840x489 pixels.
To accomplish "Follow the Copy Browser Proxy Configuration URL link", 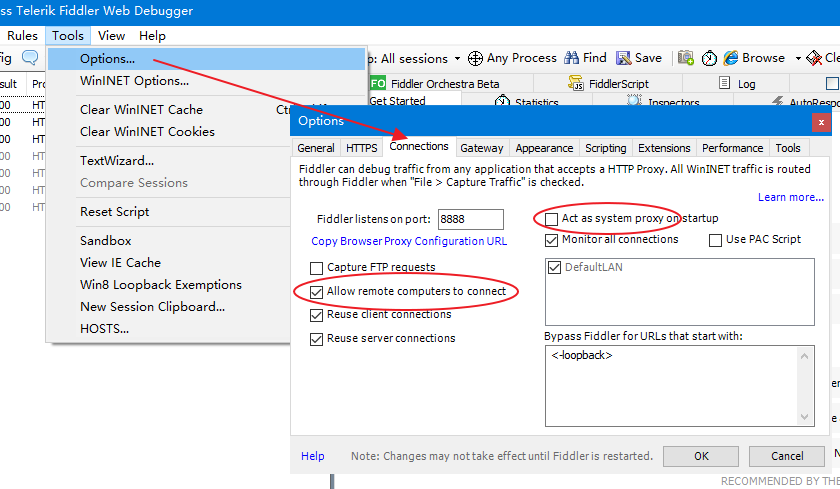I will click(409, 241).
